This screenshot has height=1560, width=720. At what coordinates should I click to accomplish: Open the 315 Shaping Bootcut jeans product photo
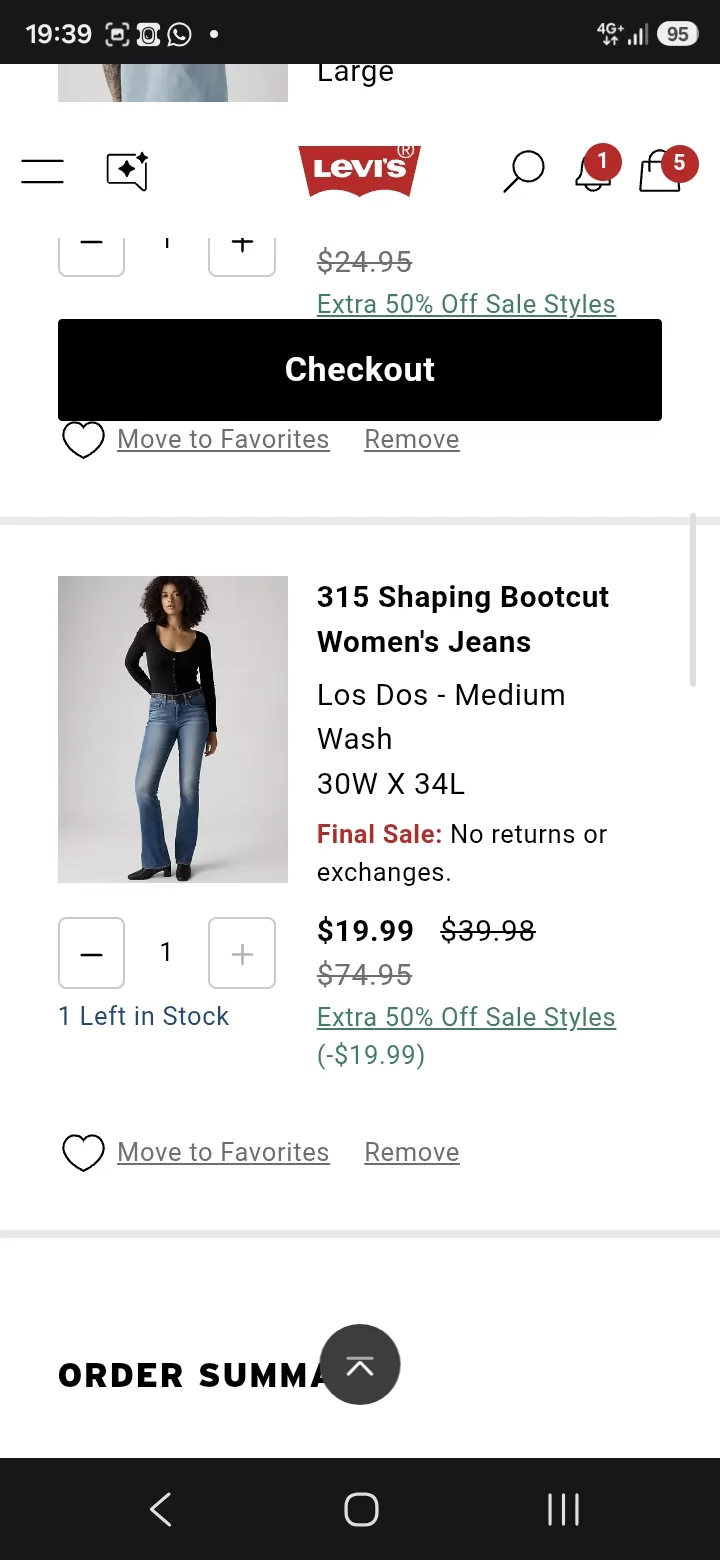point(173,729)
